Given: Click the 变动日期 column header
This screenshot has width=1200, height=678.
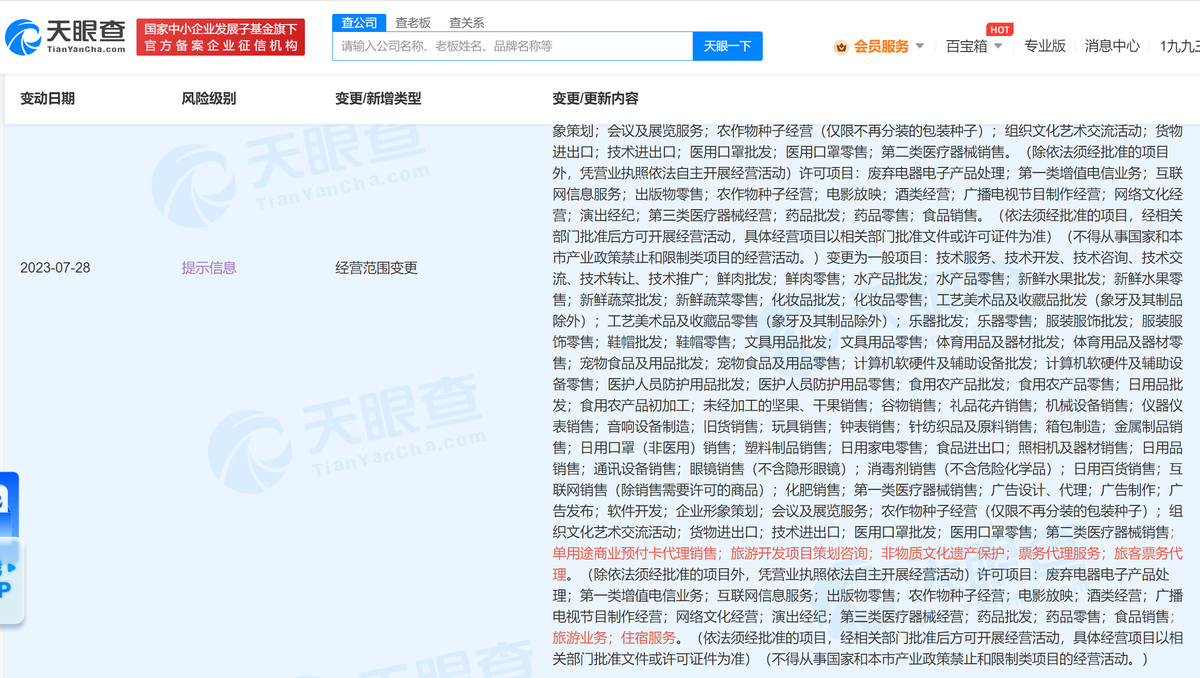Looking at the screenshot, I should (x=46, y=98).
